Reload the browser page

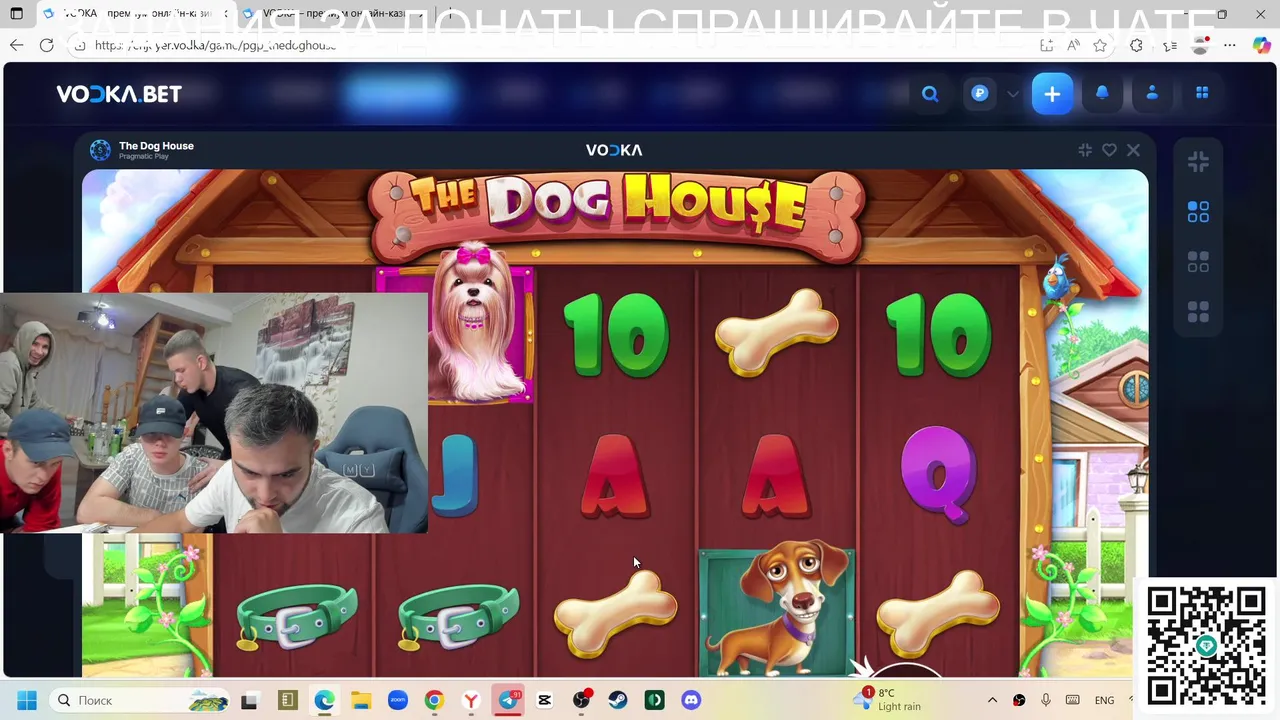[x=46, y=45]
